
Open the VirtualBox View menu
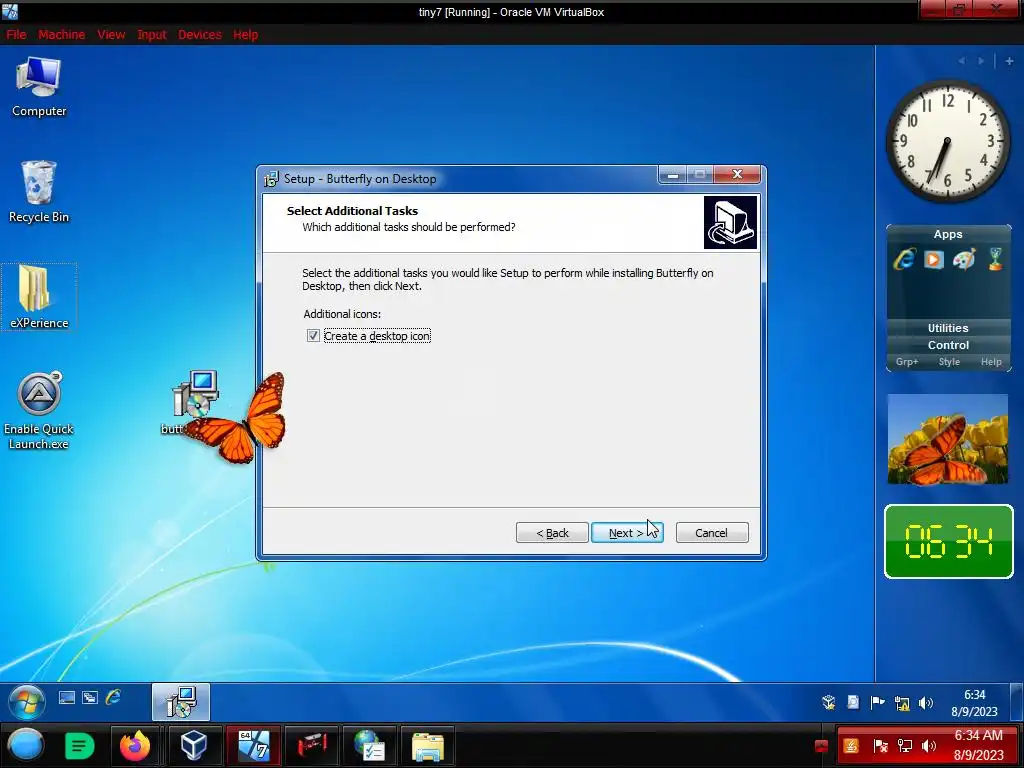111,35
